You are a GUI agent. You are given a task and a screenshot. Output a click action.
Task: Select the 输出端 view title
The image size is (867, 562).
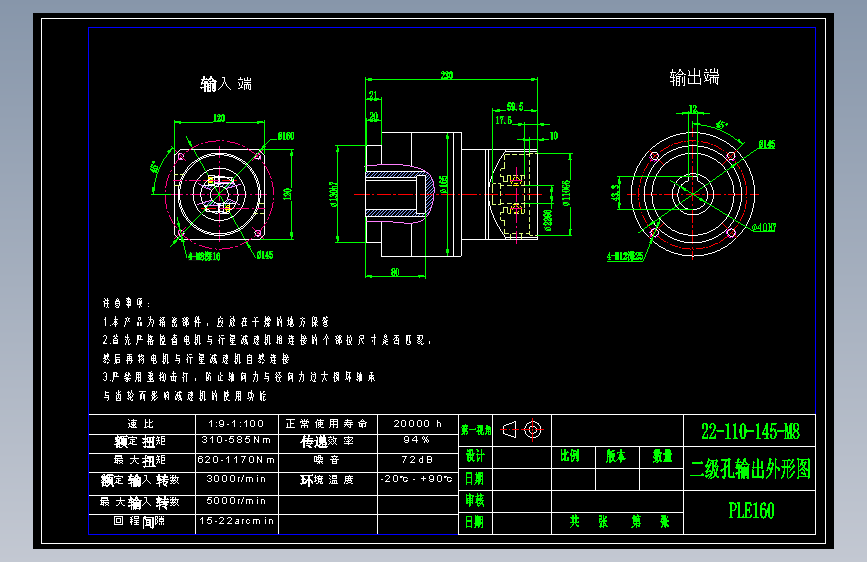coord(694,77)
